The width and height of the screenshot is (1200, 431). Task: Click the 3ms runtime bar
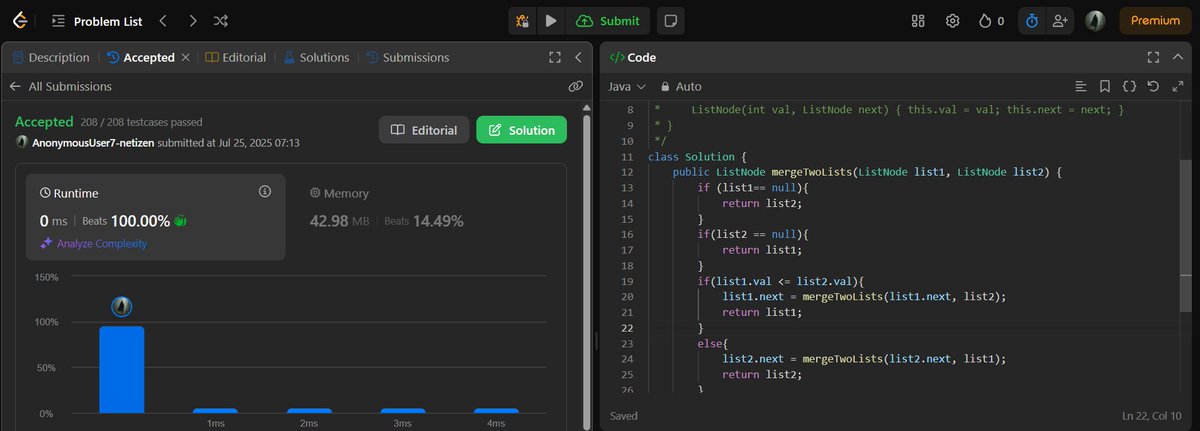(403, 410)
